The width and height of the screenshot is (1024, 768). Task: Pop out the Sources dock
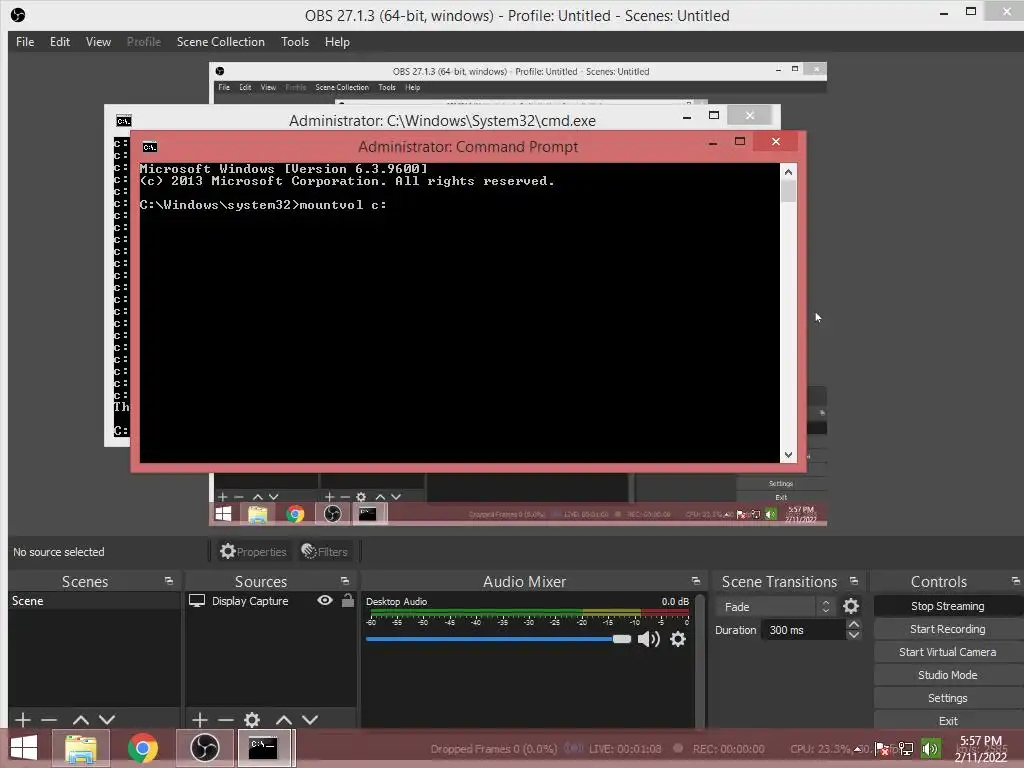tap(345, 581)
